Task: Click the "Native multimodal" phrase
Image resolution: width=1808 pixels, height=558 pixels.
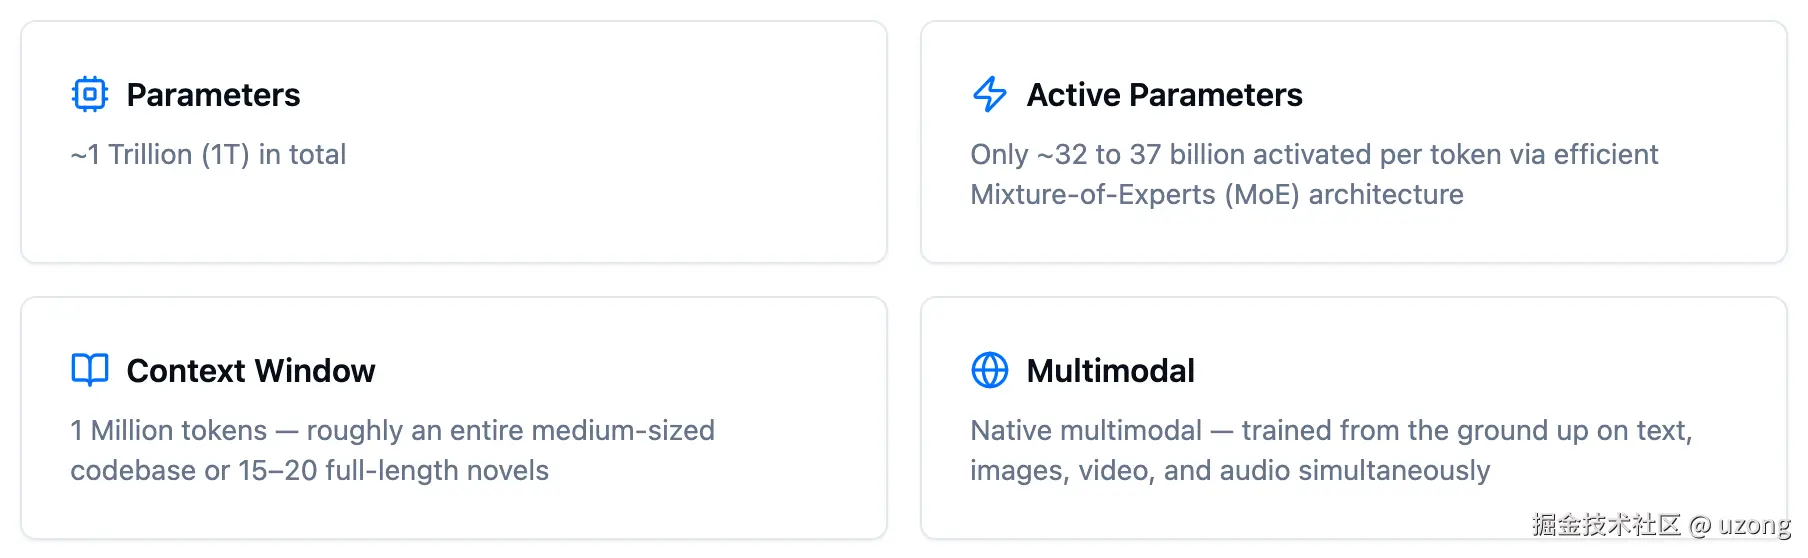Action: [1086, 431]
